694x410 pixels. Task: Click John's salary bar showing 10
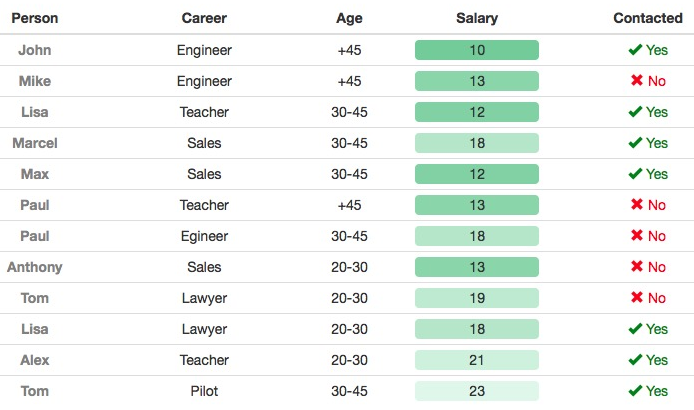click(477, 50)
